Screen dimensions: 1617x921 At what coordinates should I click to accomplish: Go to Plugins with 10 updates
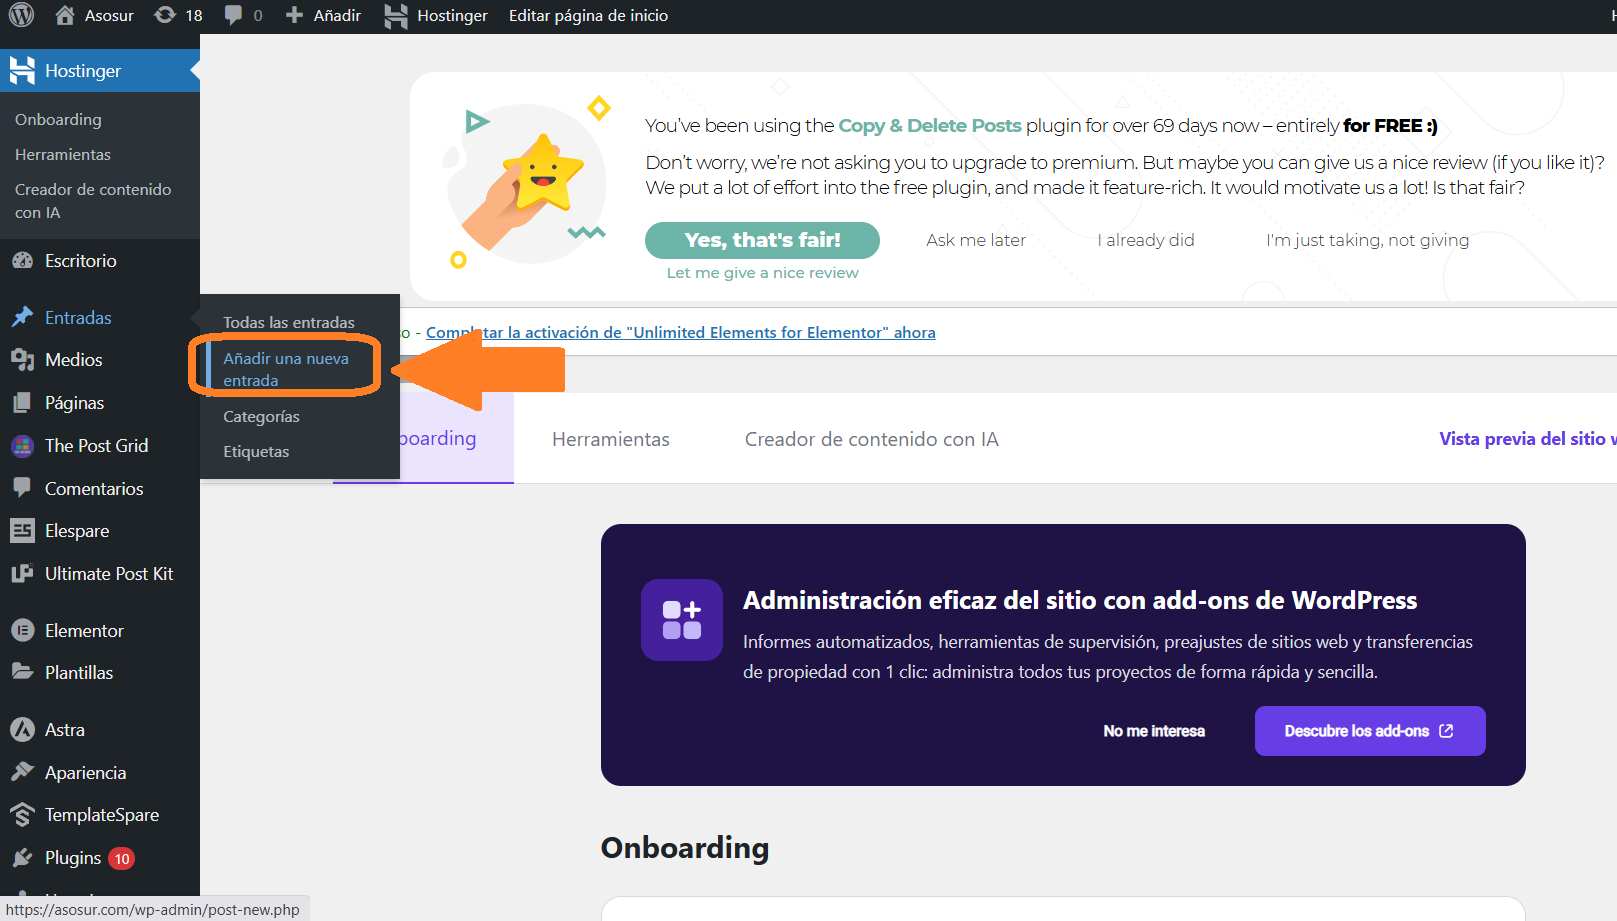click(x=74, y=858)
